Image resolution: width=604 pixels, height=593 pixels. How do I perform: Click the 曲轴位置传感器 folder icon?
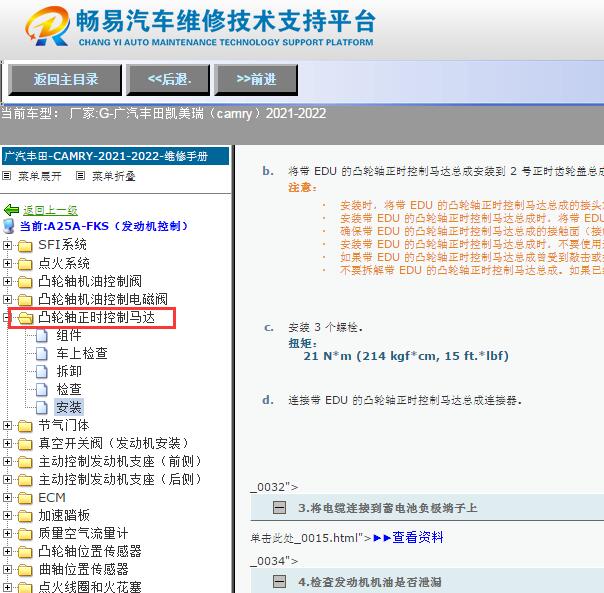25,570
